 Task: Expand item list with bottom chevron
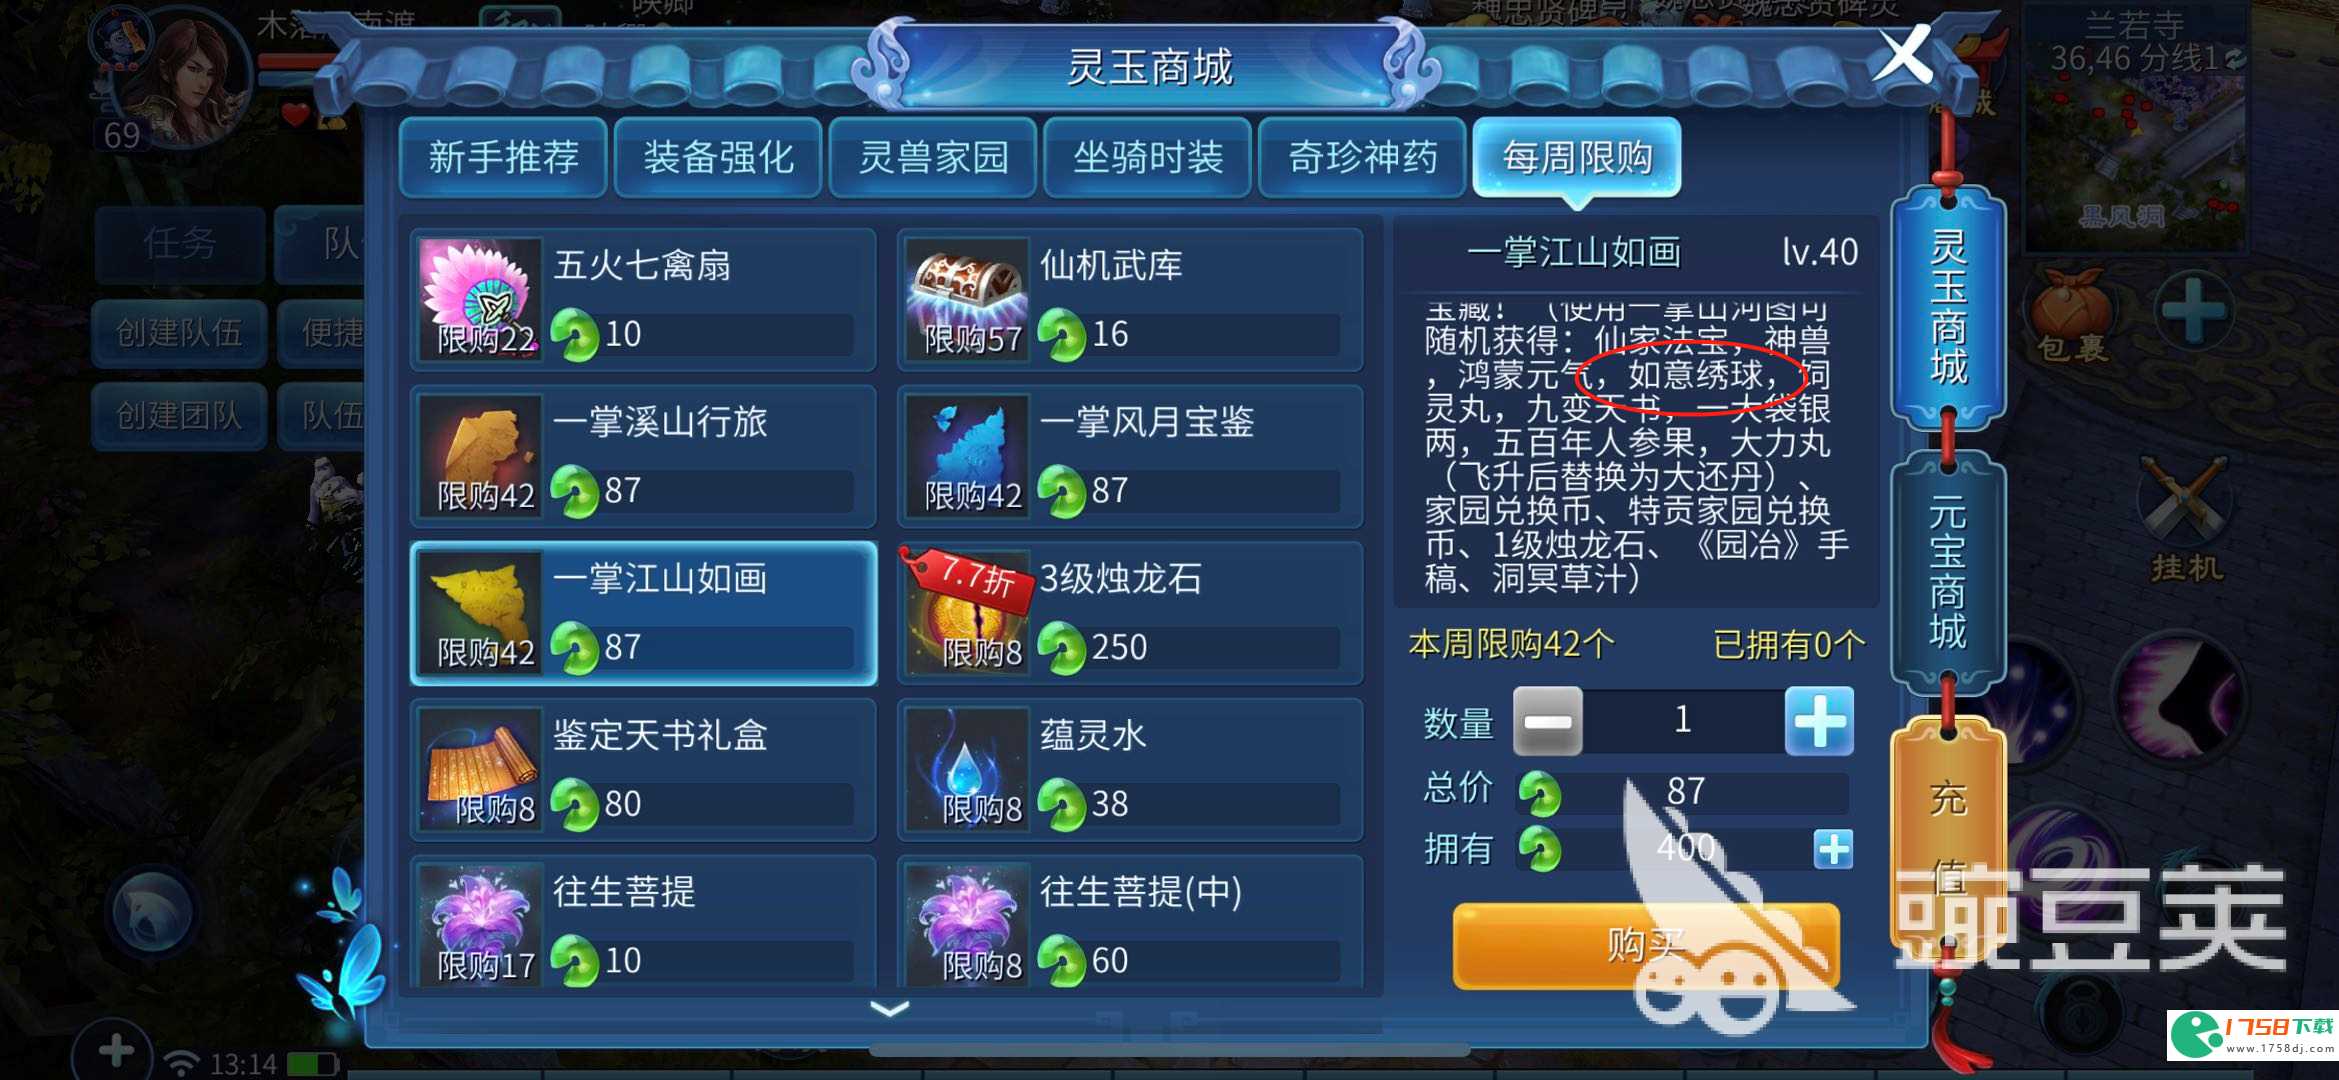click(890, 1009)
